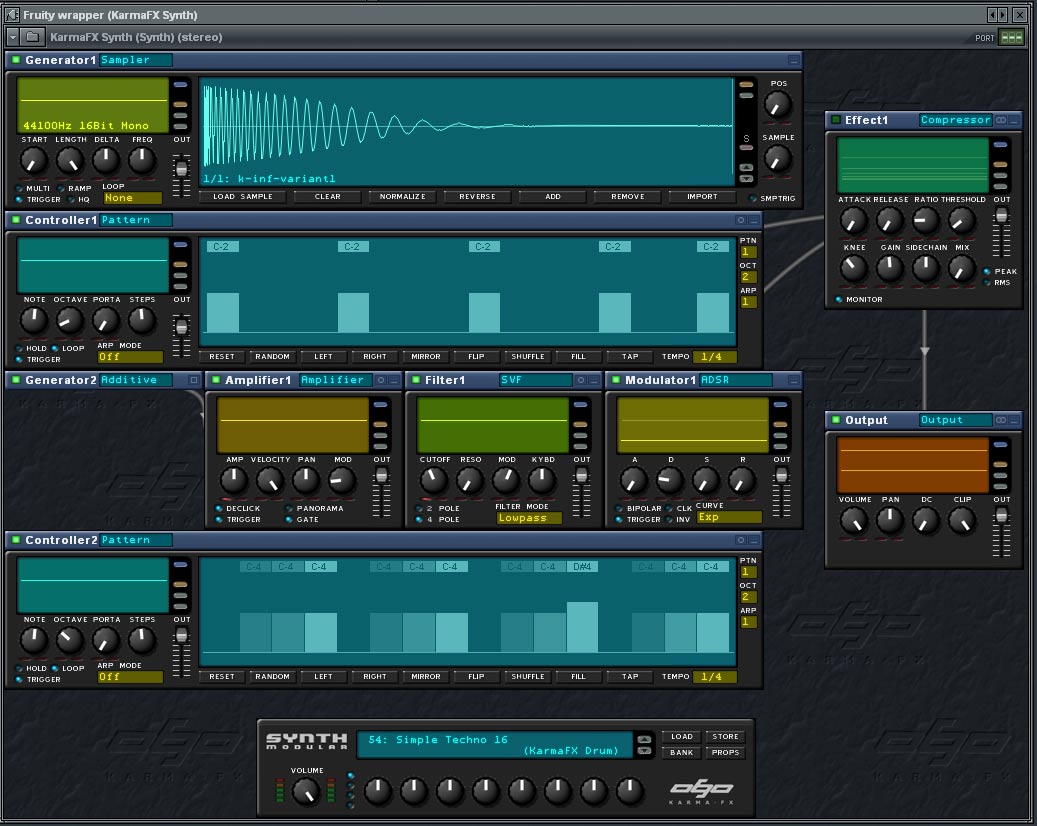
Task: Toggle the Filter1 module enable LED
Action: [x=416, y=380]
